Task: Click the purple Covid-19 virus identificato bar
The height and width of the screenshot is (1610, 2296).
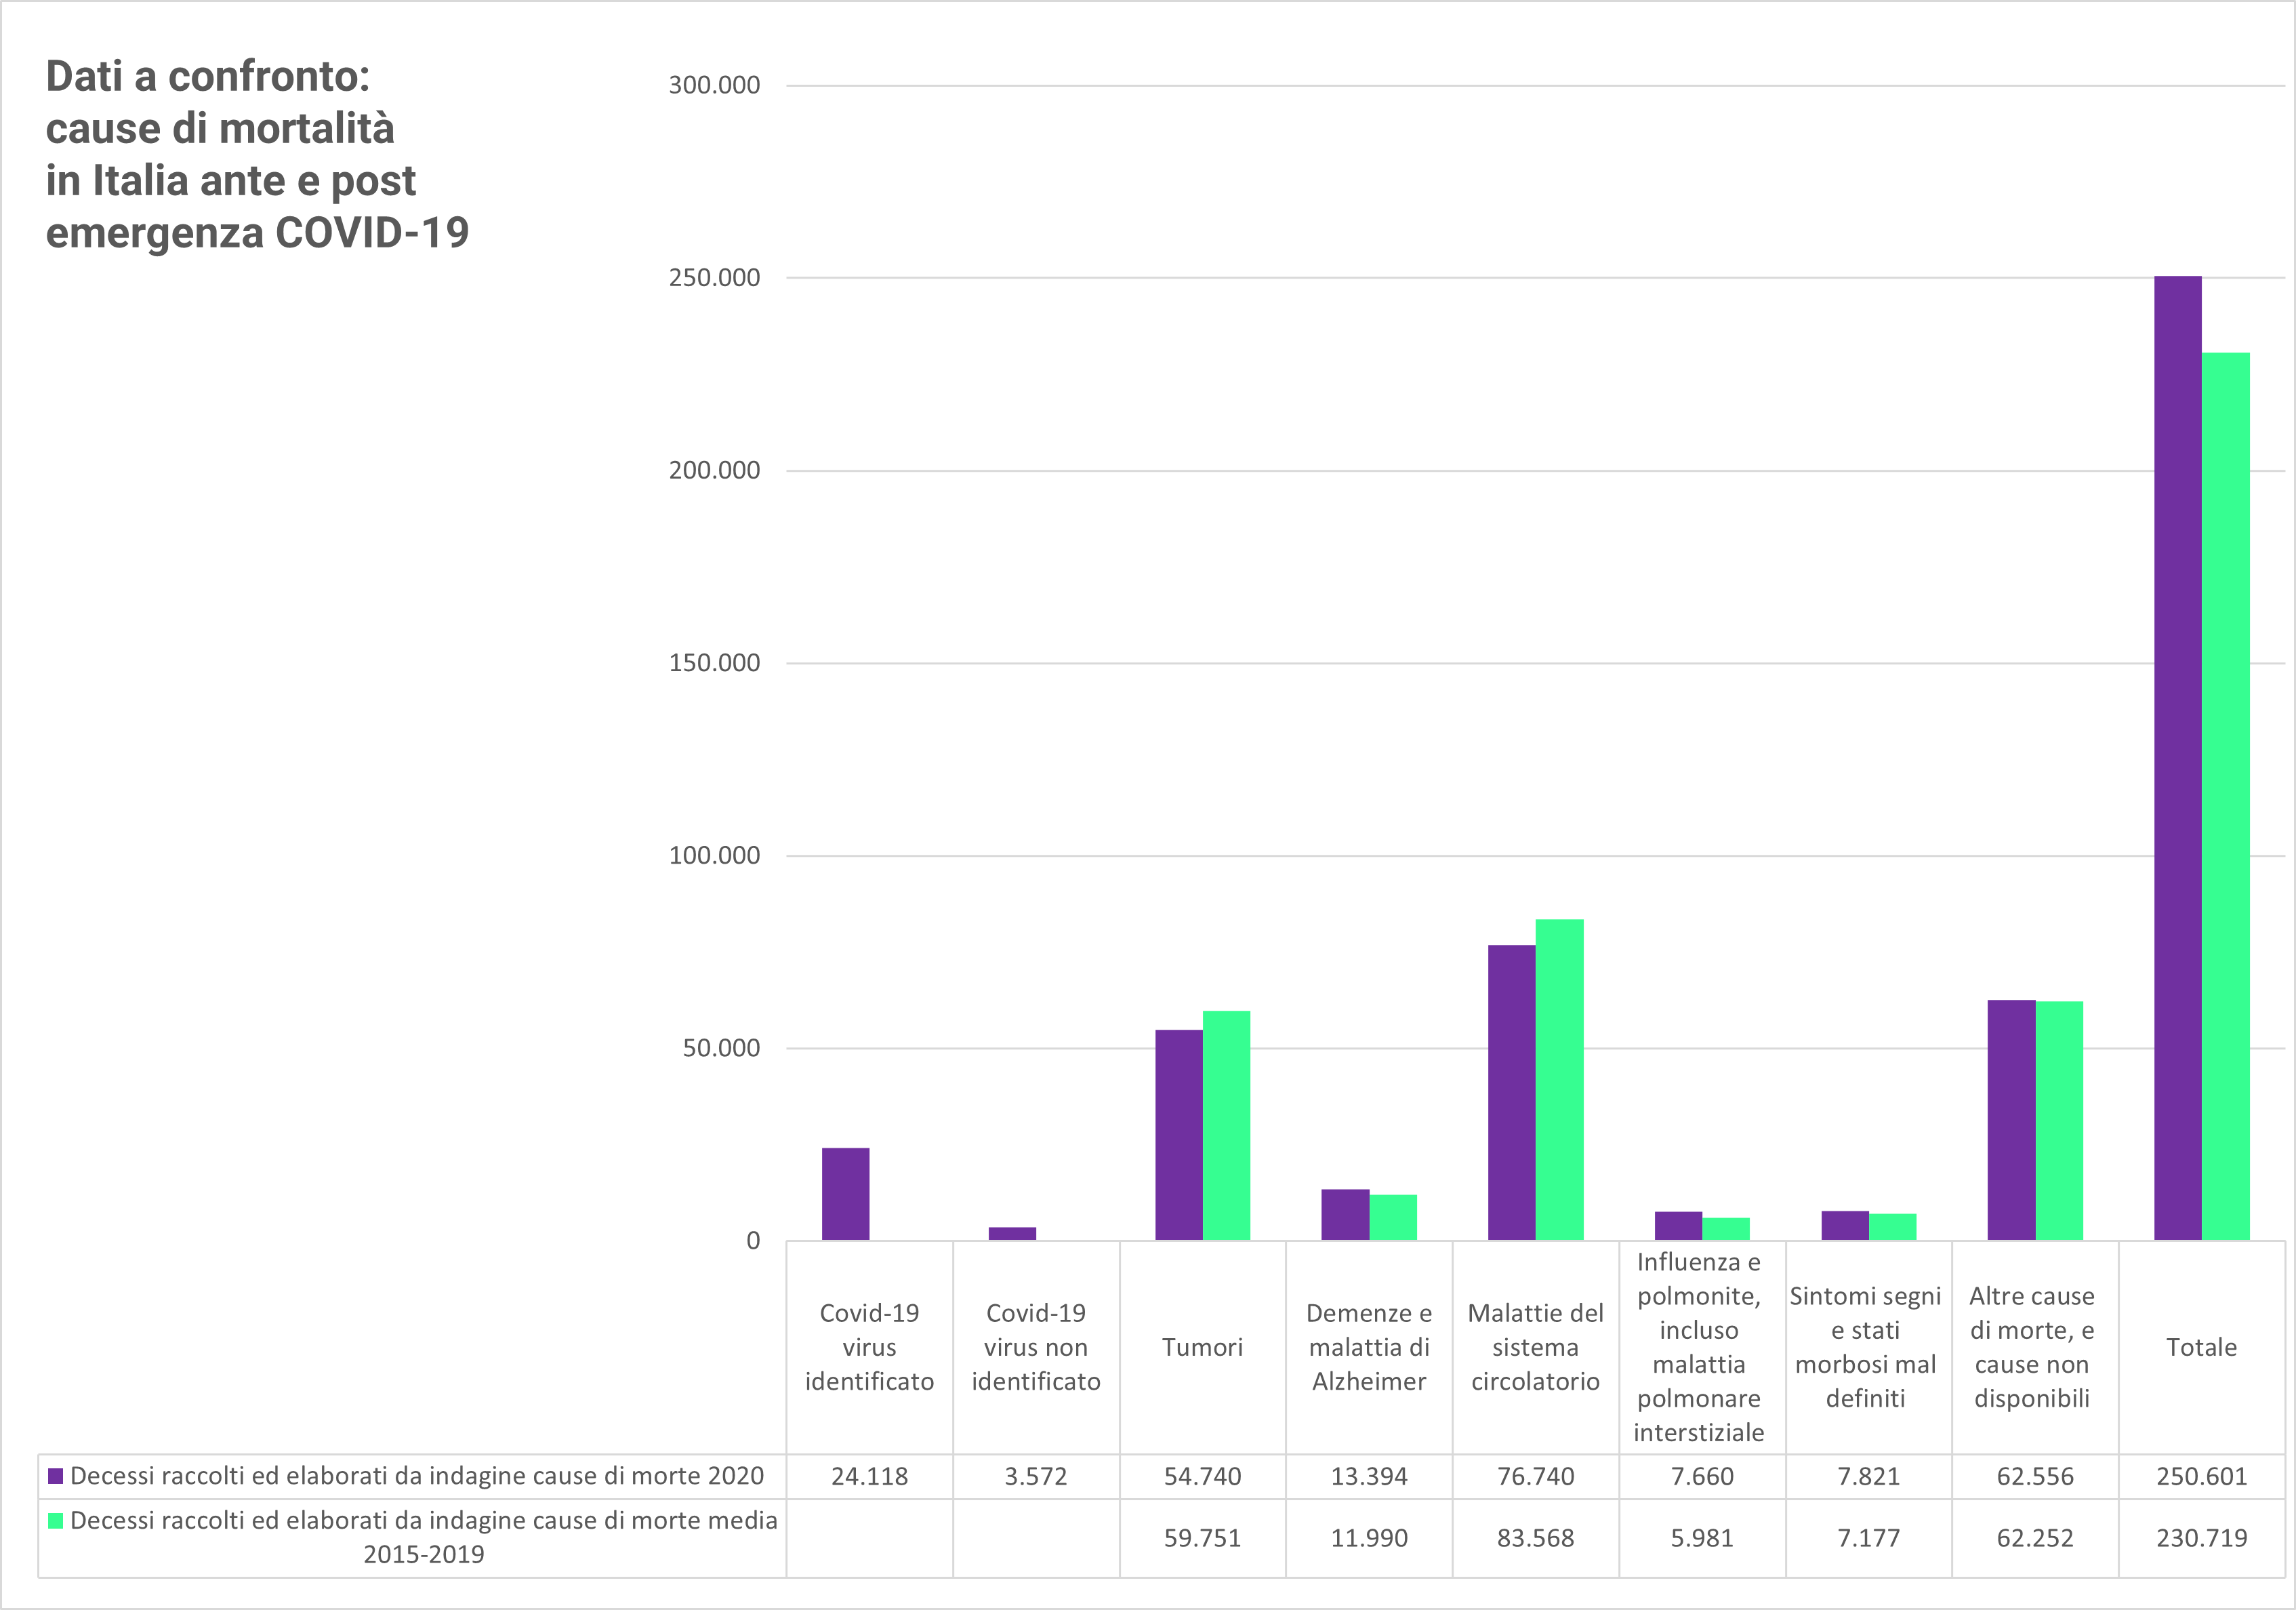Action: 845,1194
